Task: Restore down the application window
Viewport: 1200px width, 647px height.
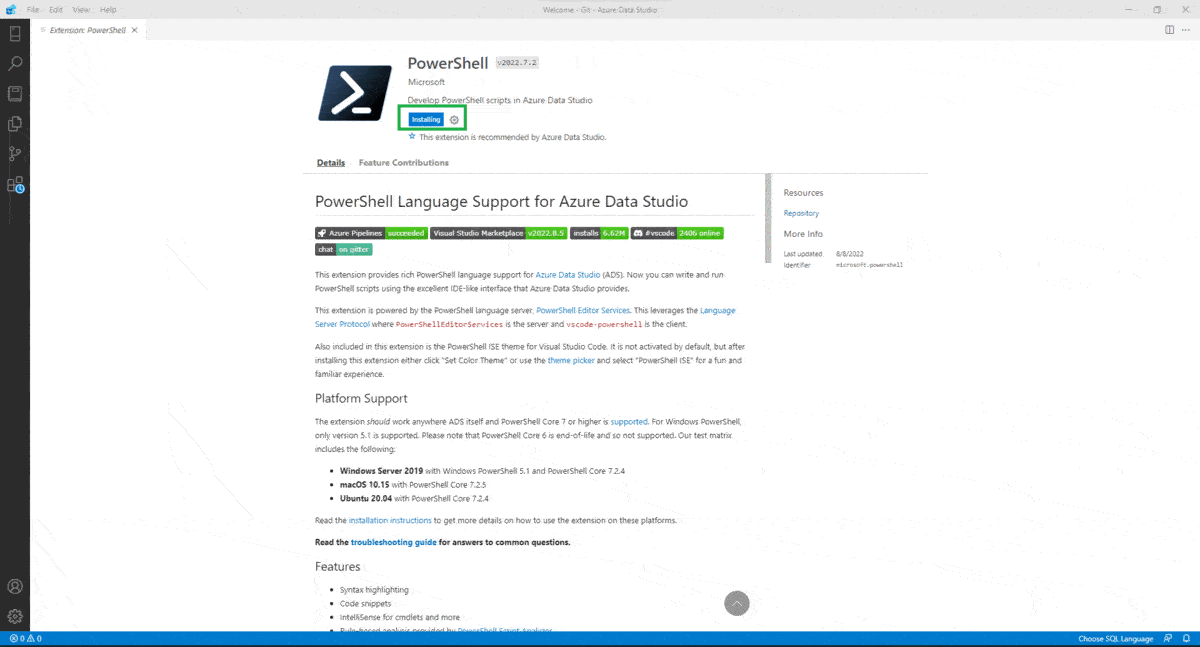Action: pos(1157,9)
